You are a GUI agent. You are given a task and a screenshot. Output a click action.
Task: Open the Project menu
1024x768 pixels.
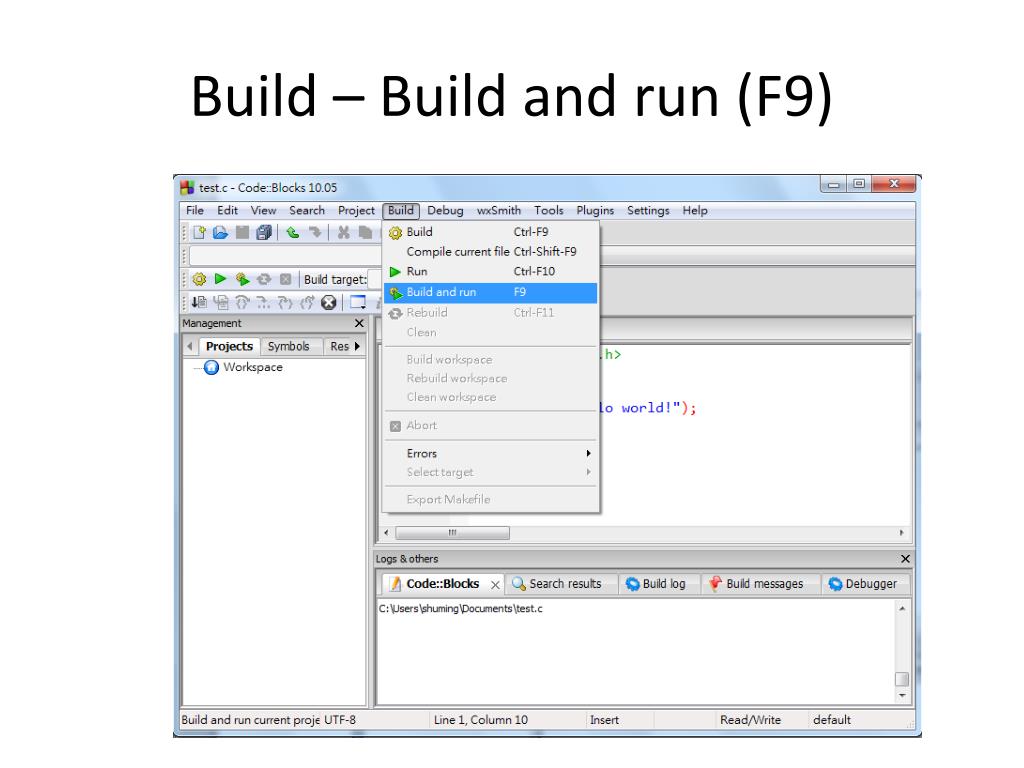pyautogui.click(x=356, y=210)
